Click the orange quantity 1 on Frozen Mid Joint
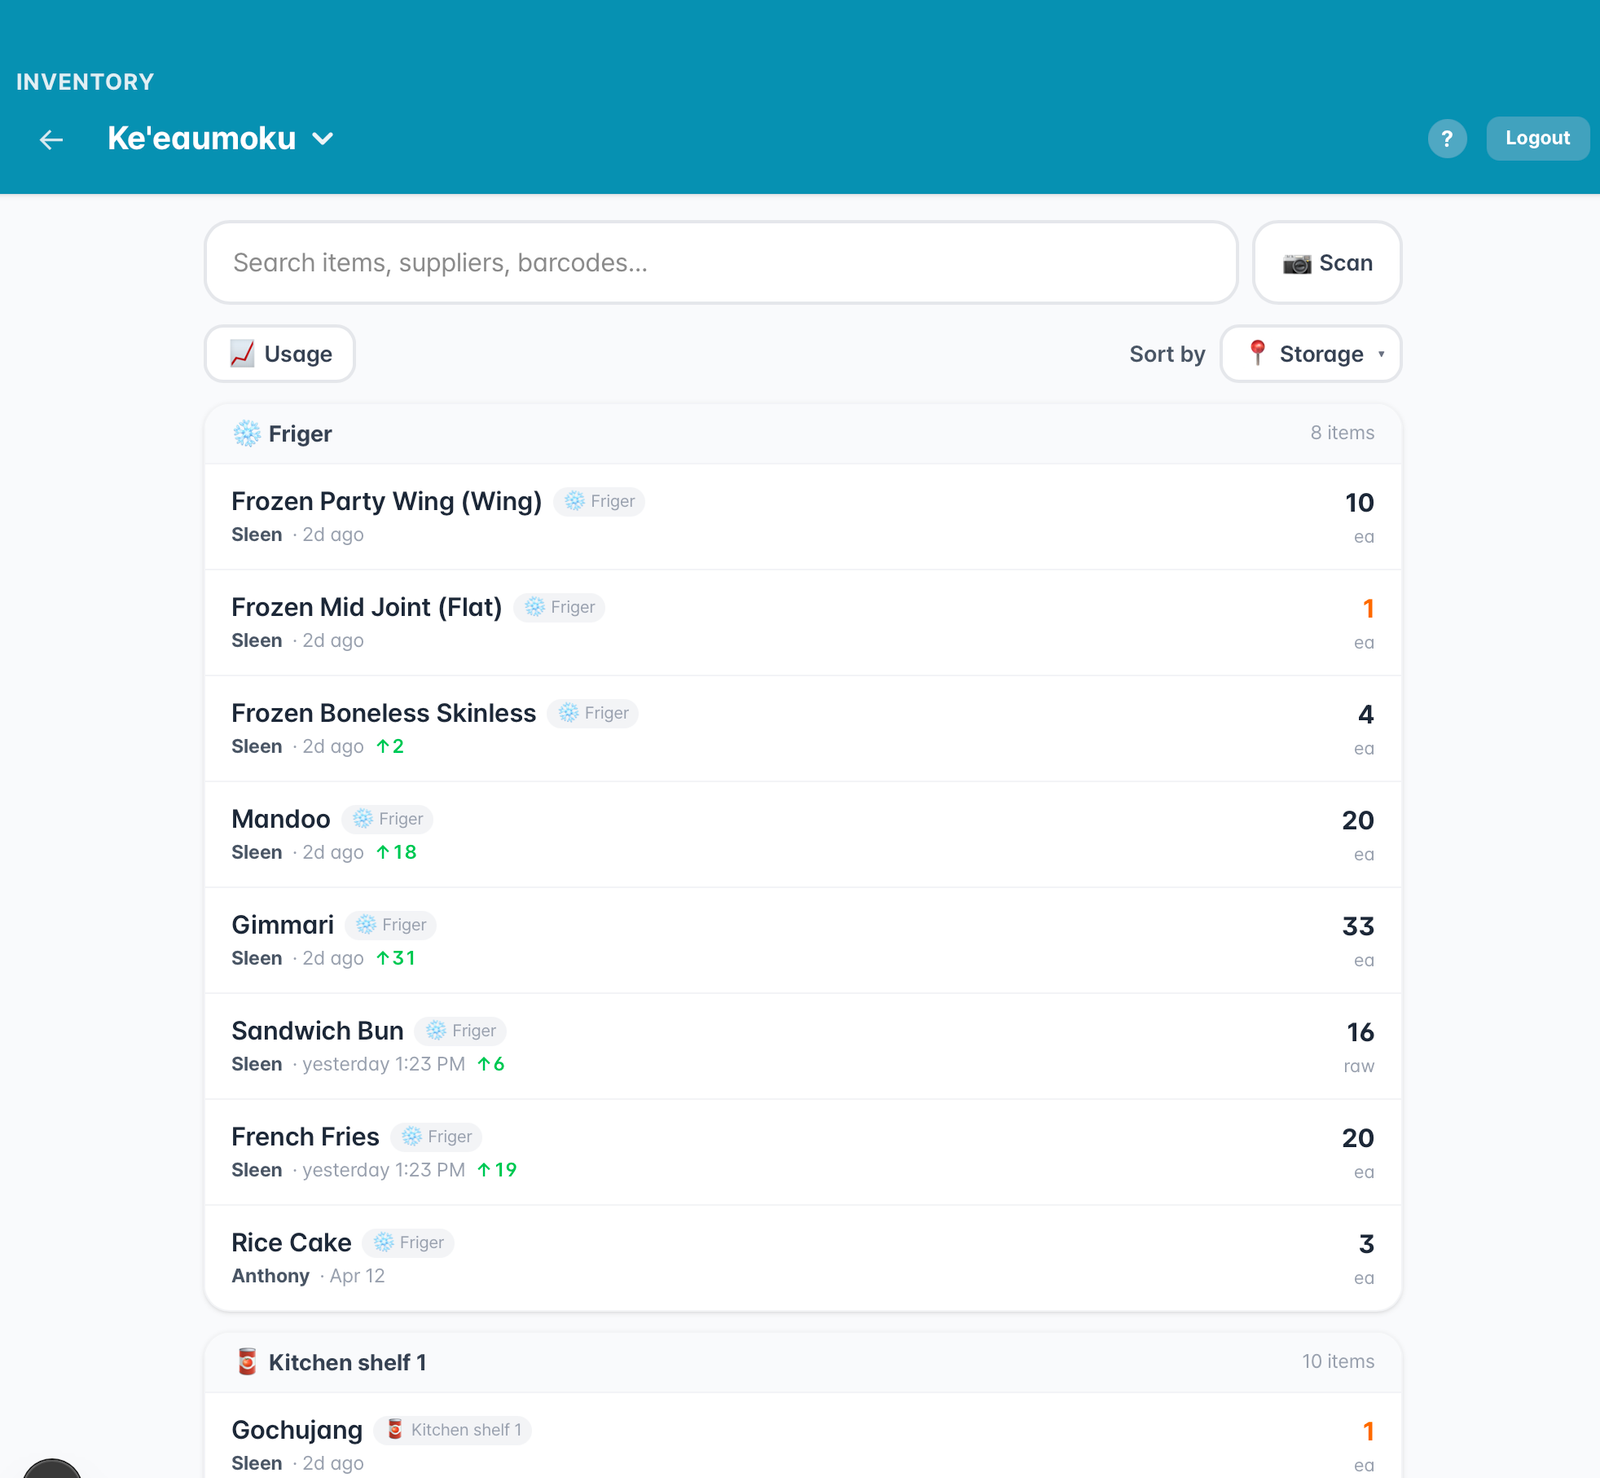This screenshot has height=1478, width=1600. click(1366, 607)
